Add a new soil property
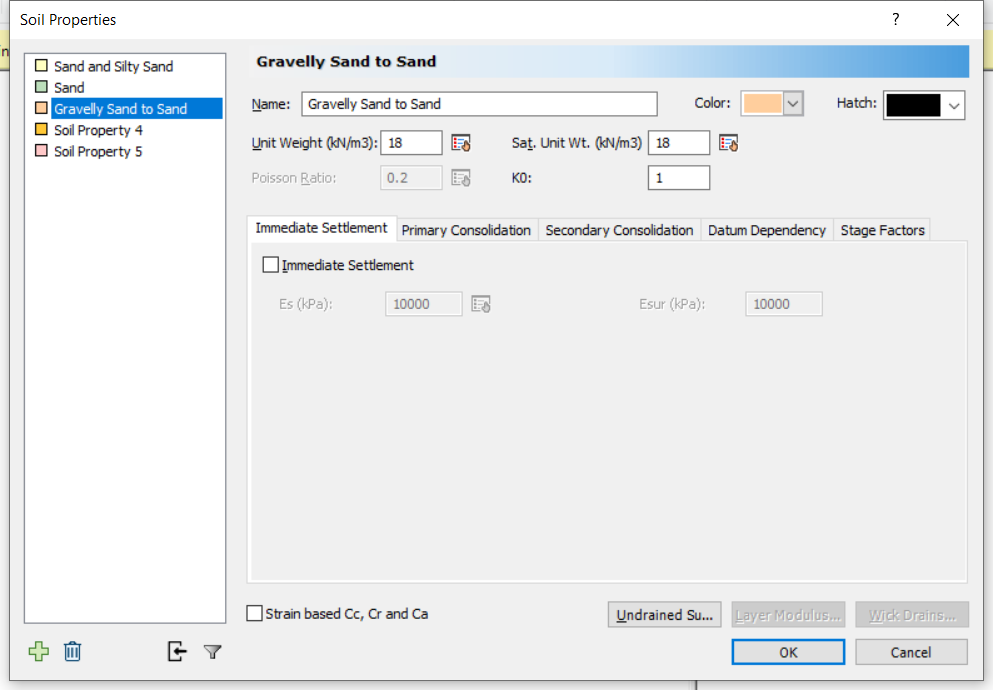This screenshot has width=993, height=690. [x=38, y=651]
